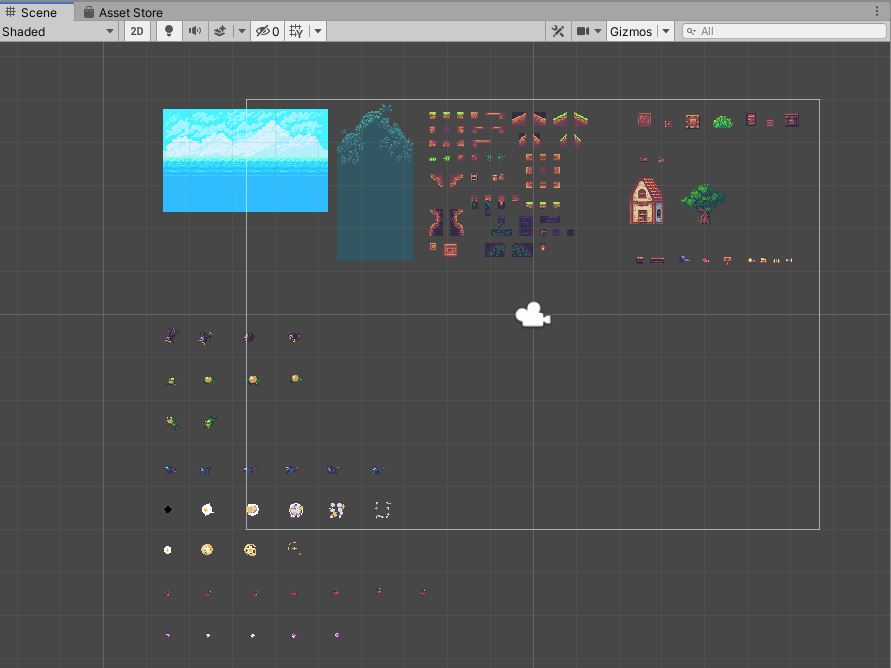The height and width of the screenshot is (668, 891).
Task: Select the black diamond effect frame
Action: 168,510
